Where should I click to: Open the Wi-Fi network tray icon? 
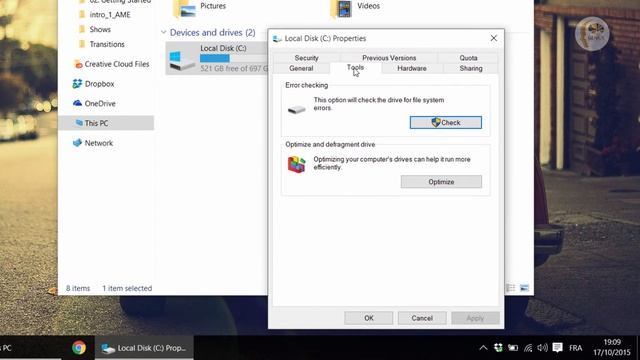tap(528, 348)
